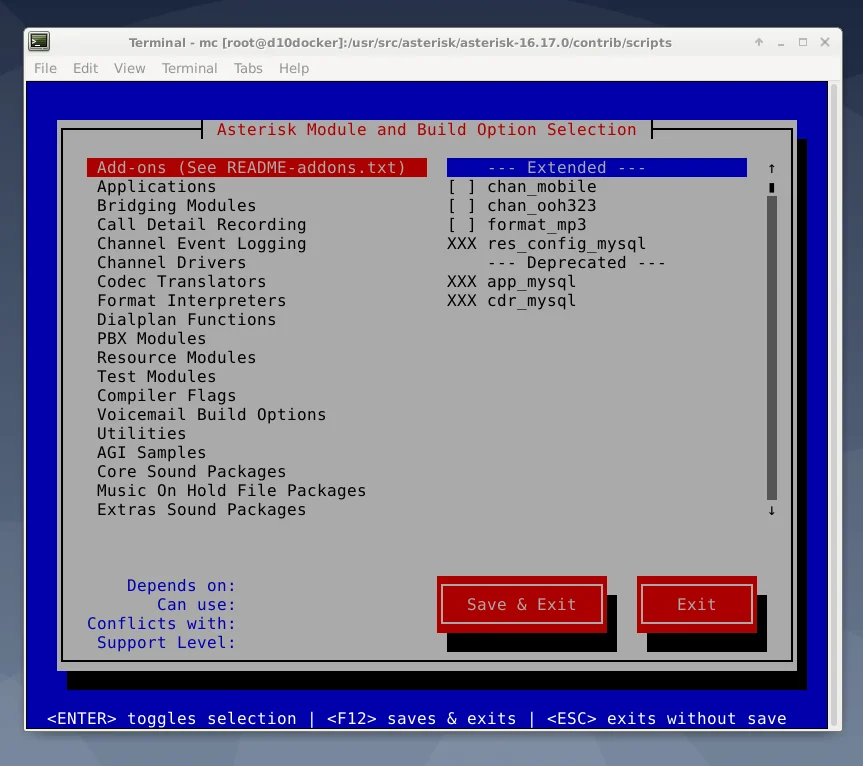
Task: Select the Bridging Modules category
Action: pyautogui.click(x=176, y=206)
